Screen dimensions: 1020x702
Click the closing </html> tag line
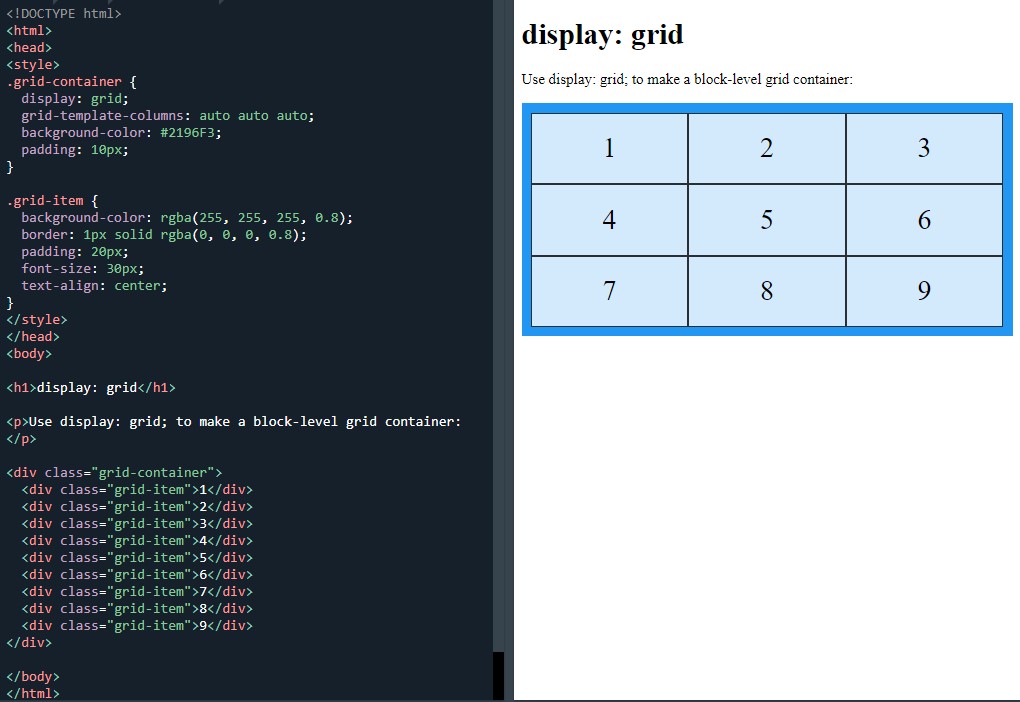pyautogui.click(x=33, y=694)
